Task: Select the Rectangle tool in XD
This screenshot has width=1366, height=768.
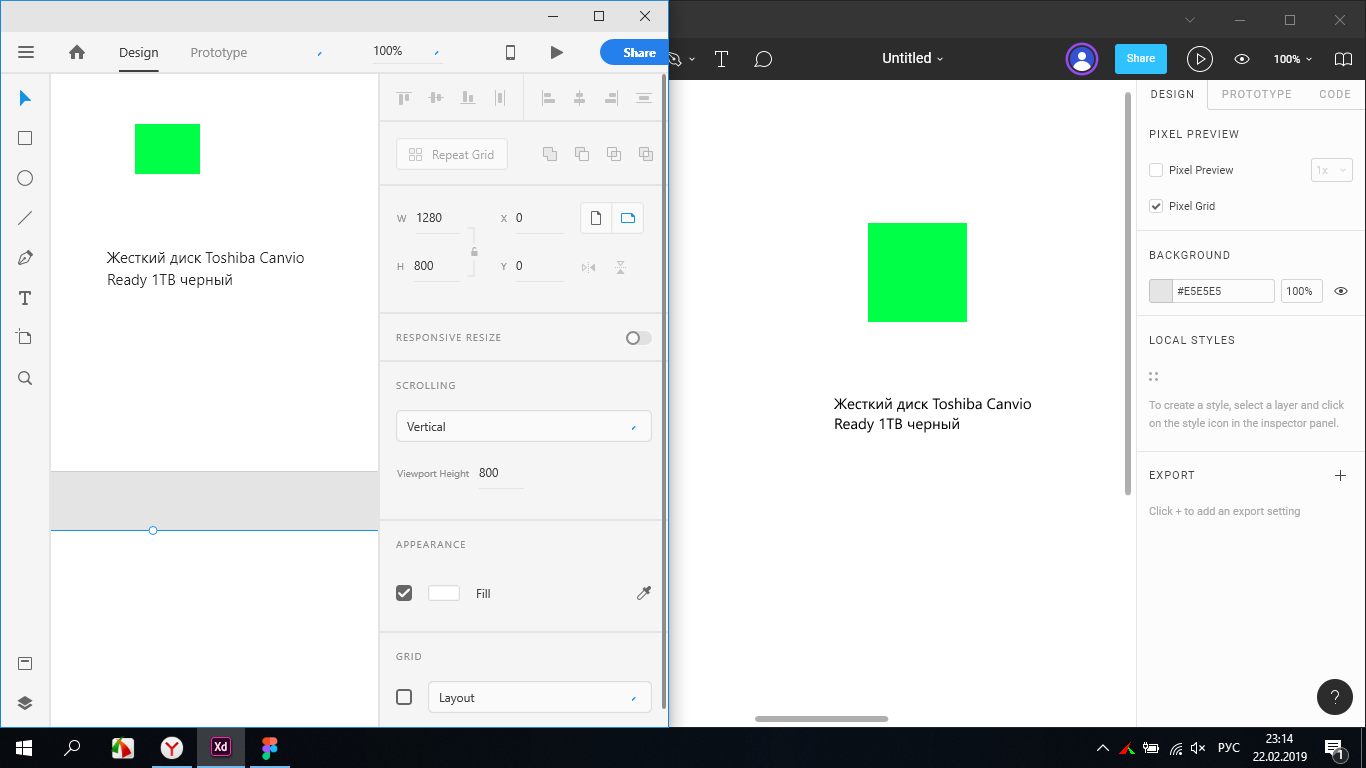Action: [25, 138]
